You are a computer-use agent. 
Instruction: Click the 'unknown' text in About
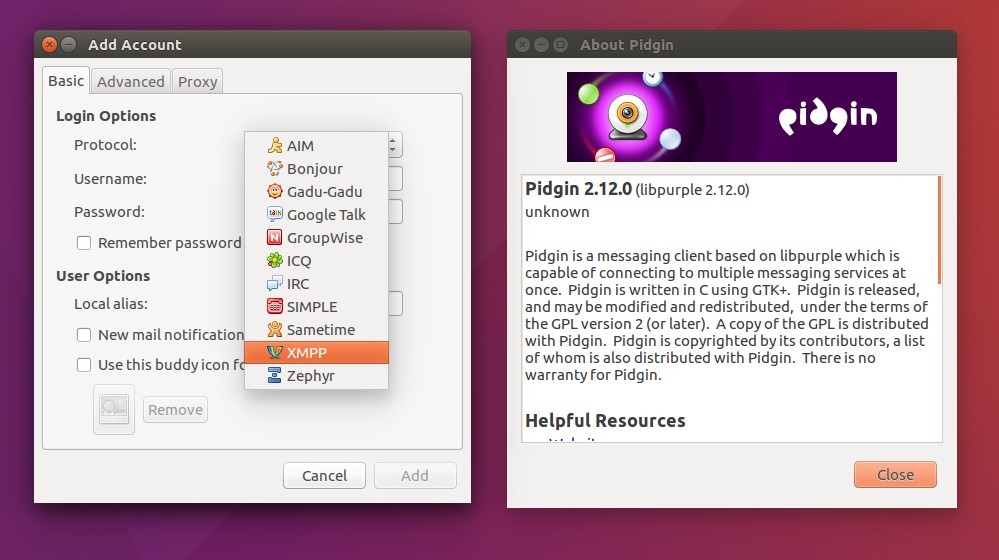557,212
